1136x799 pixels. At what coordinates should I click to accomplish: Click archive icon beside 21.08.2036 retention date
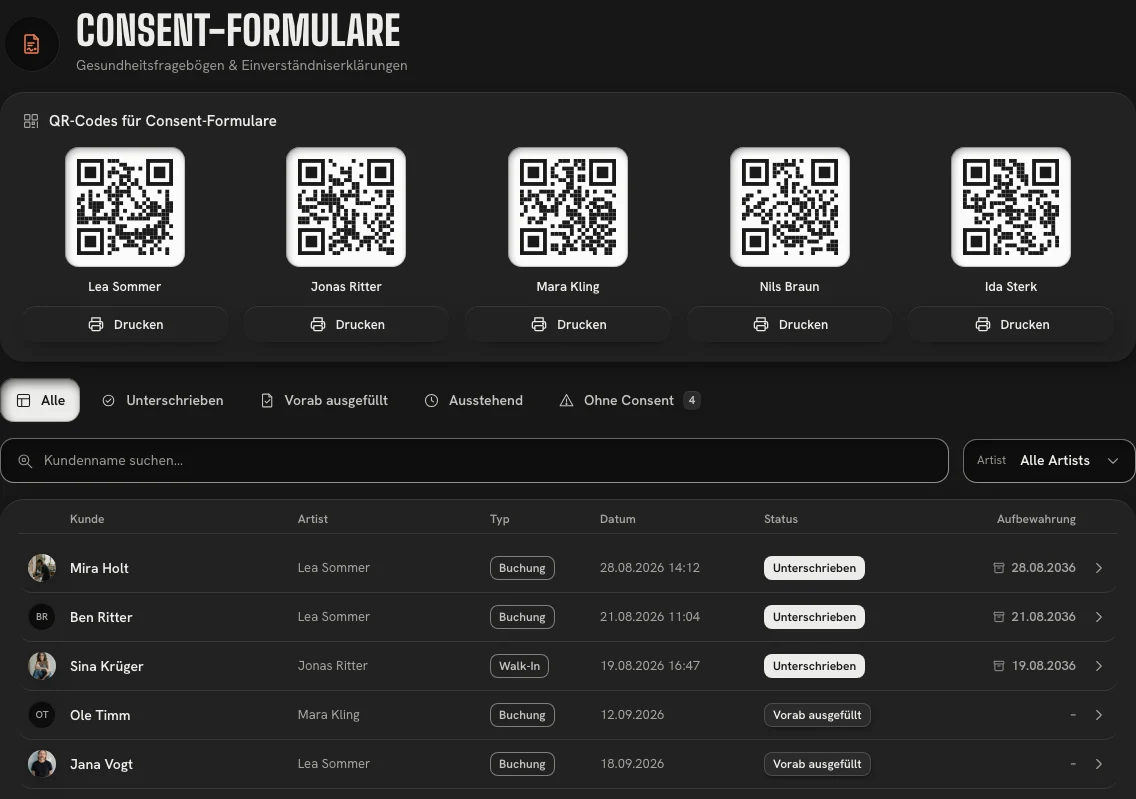tap(998, 617)
